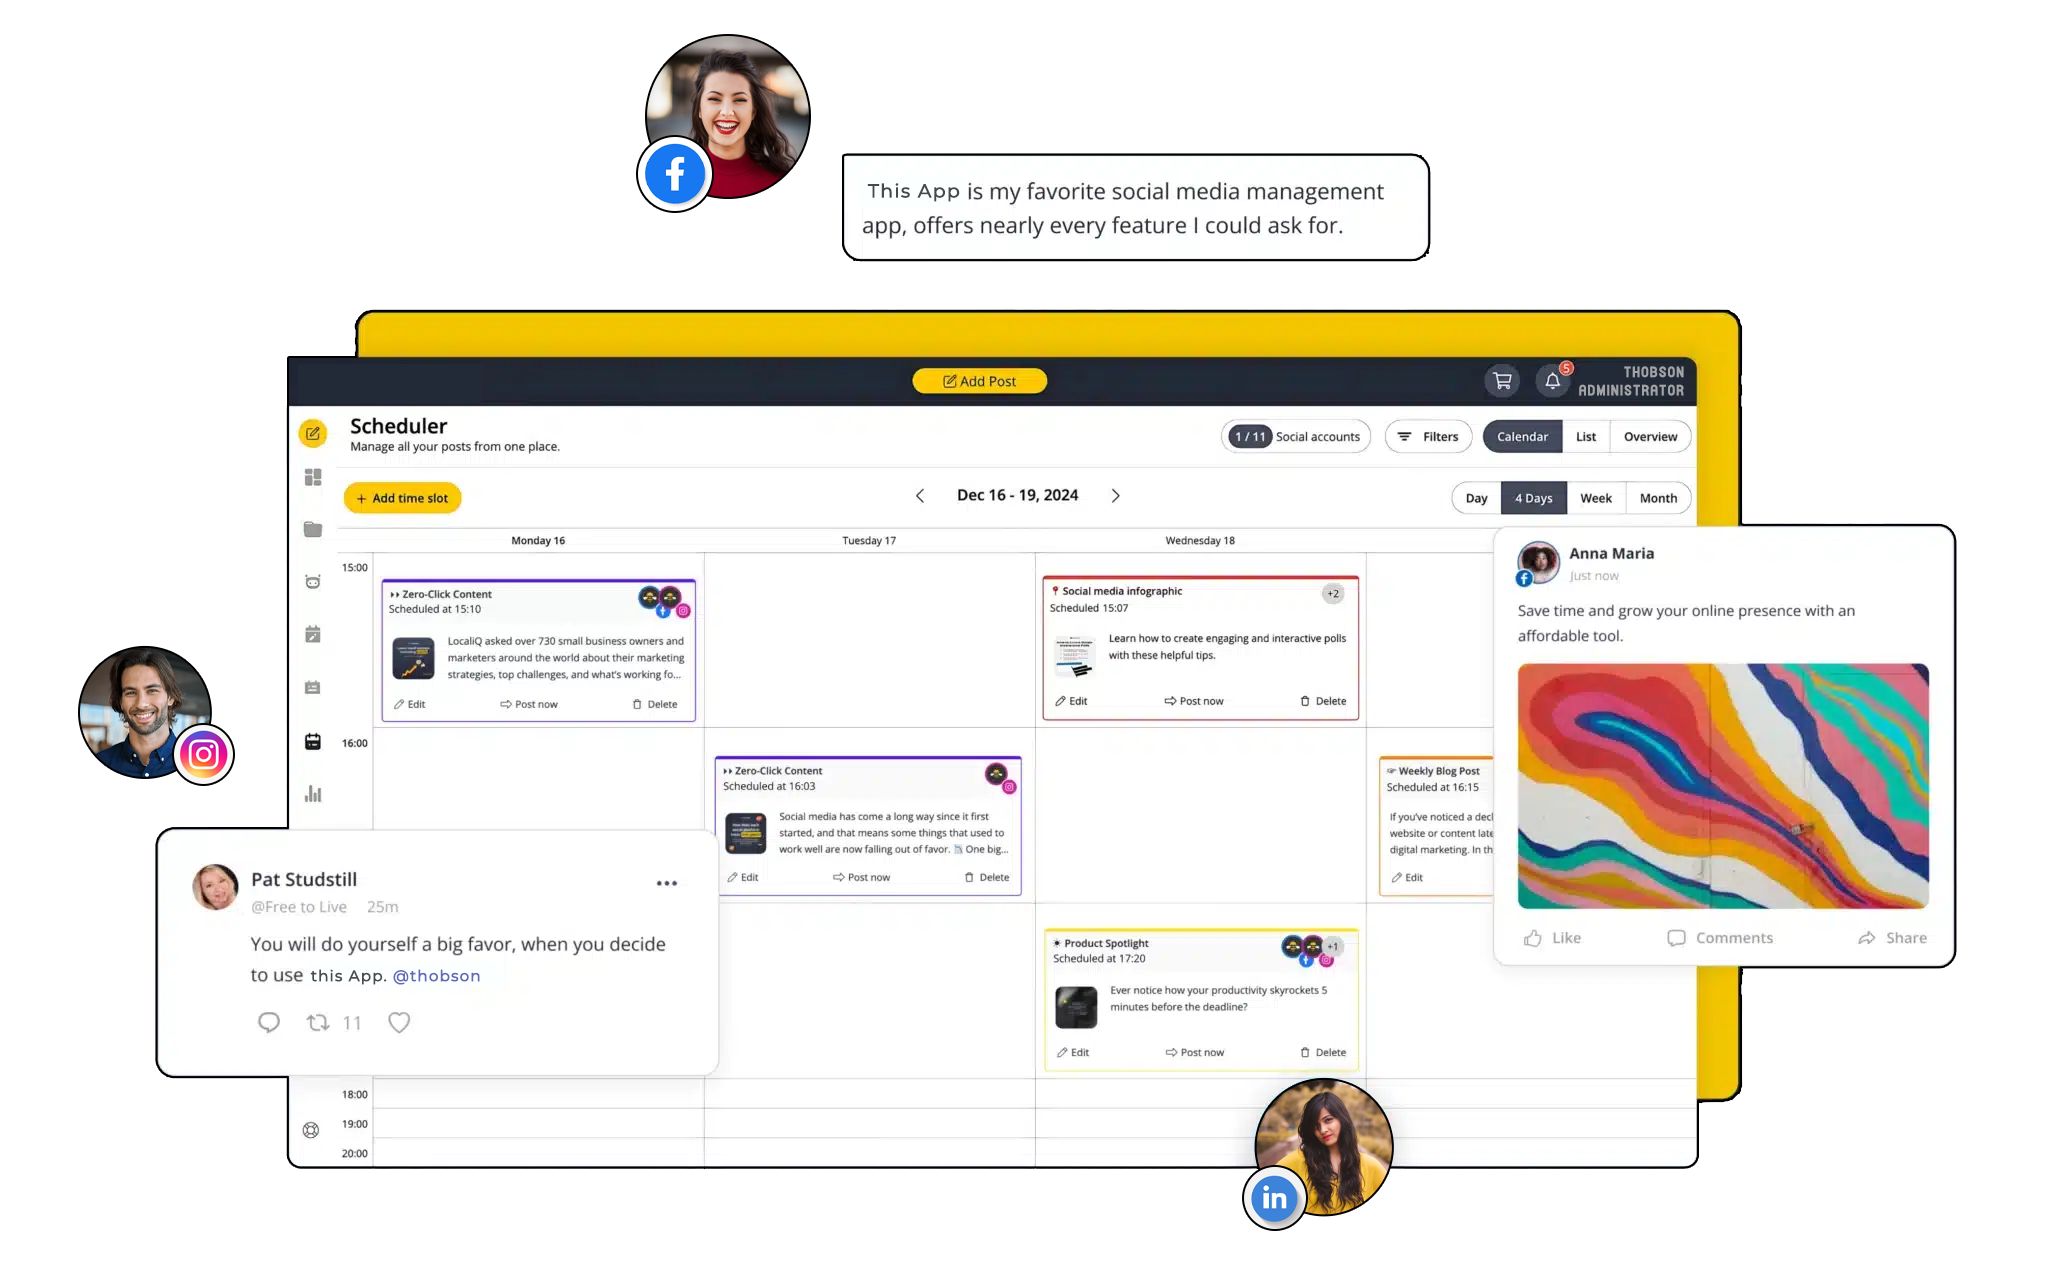2048x1261 pixels.
Task: Click the colorful mural image in Anna Maria's post
Action: coord(1722,786)
